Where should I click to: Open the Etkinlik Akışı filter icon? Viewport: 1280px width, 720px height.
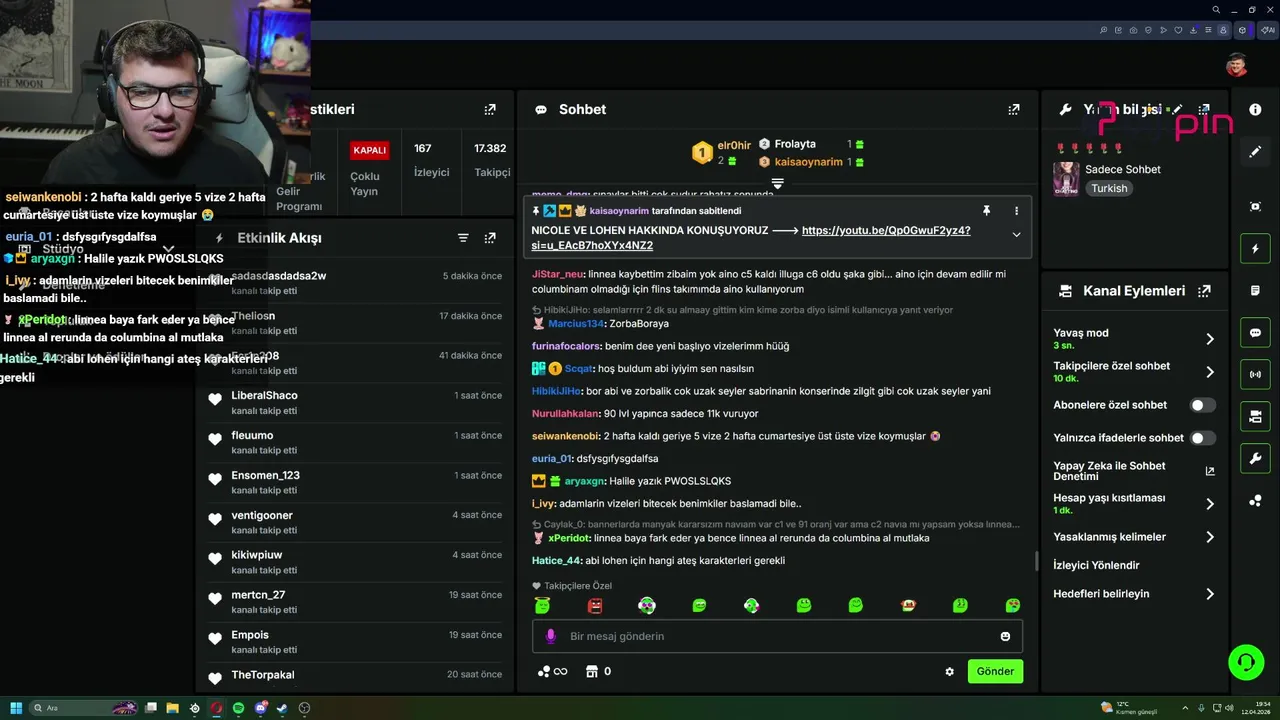tap(463, 238)
